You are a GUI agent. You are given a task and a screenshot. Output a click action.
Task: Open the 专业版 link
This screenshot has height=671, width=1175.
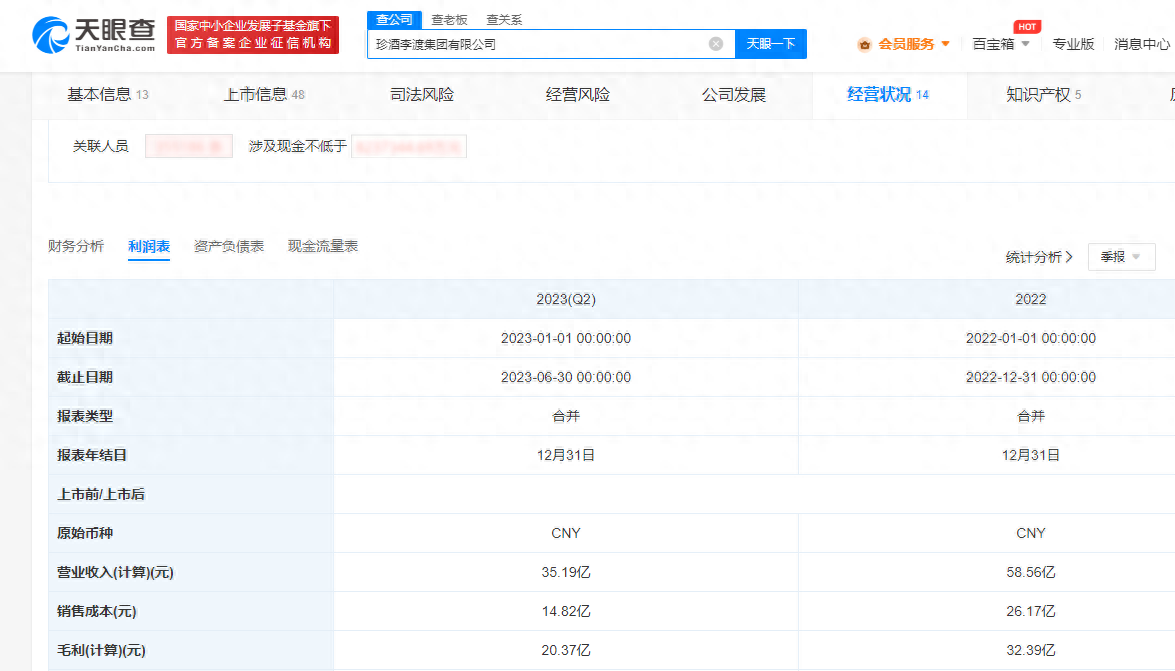coord(1073,44)
